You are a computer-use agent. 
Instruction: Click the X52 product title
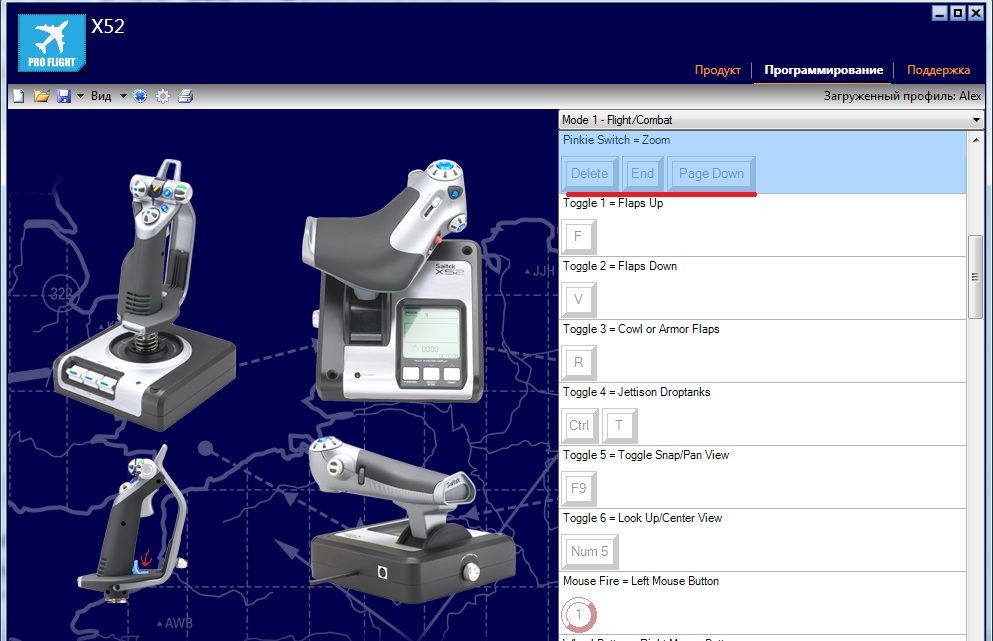pyautogui.click(x=108, y=26)
